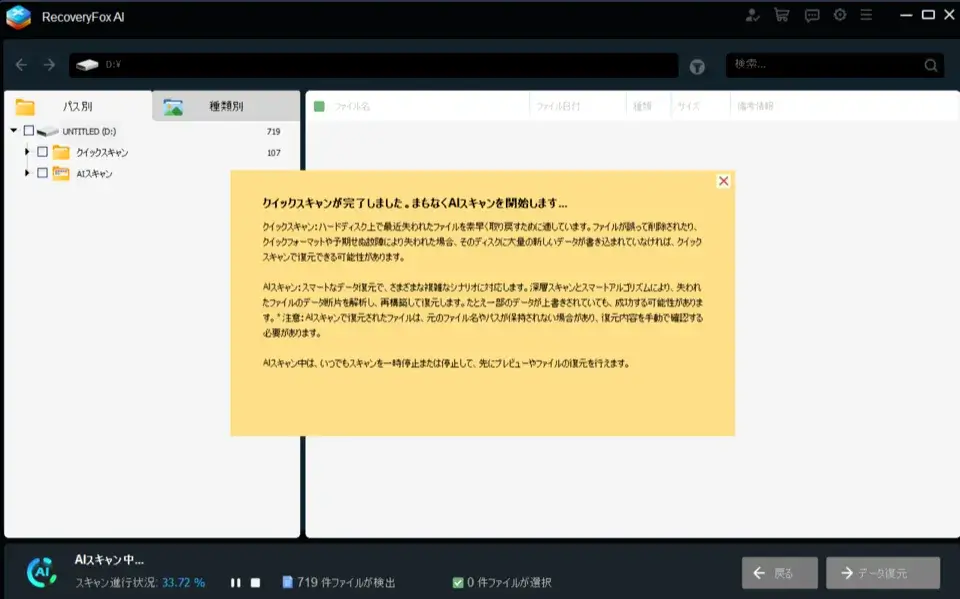Click the 719 count beside UNTITLED
The width and height of the screenshot is (960, 599).
tap(273, 132)
